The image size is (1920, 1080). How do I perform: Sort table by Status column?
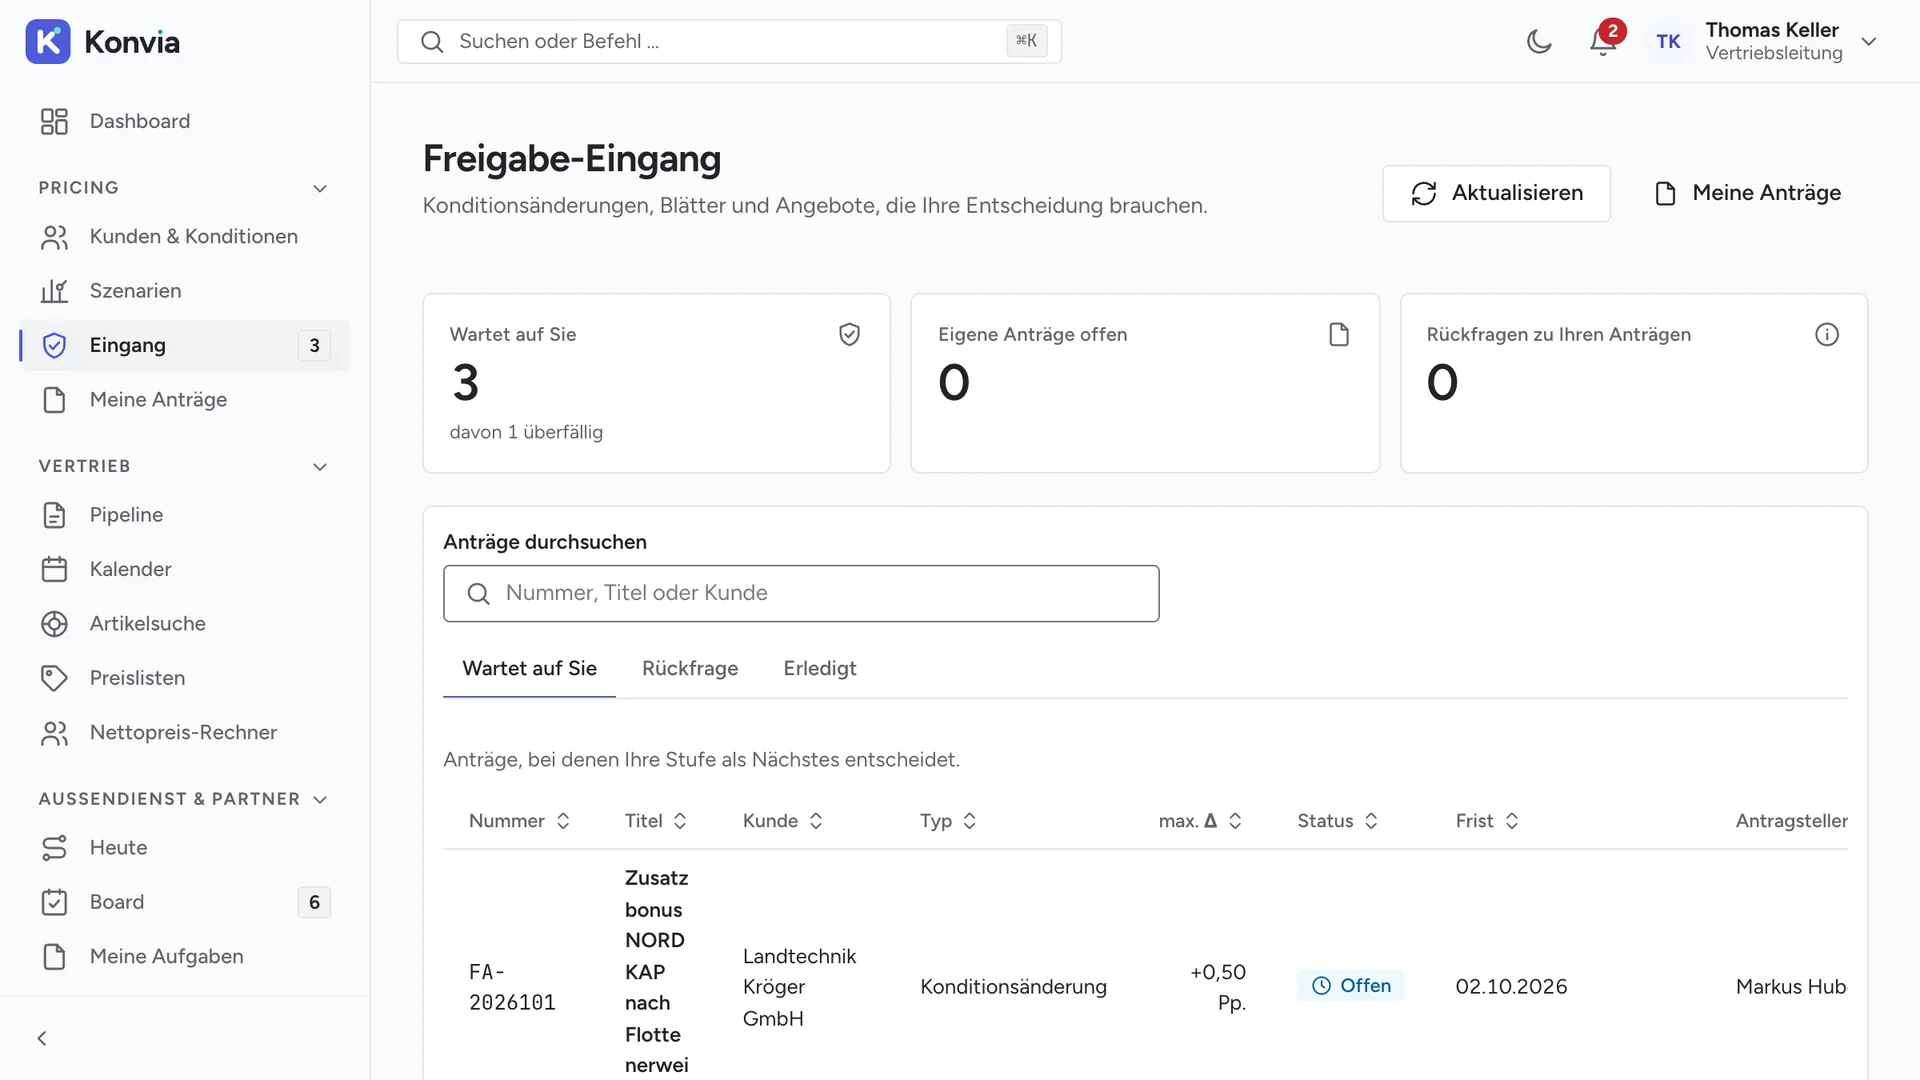pyautogui.click(x=1338, y=821)
